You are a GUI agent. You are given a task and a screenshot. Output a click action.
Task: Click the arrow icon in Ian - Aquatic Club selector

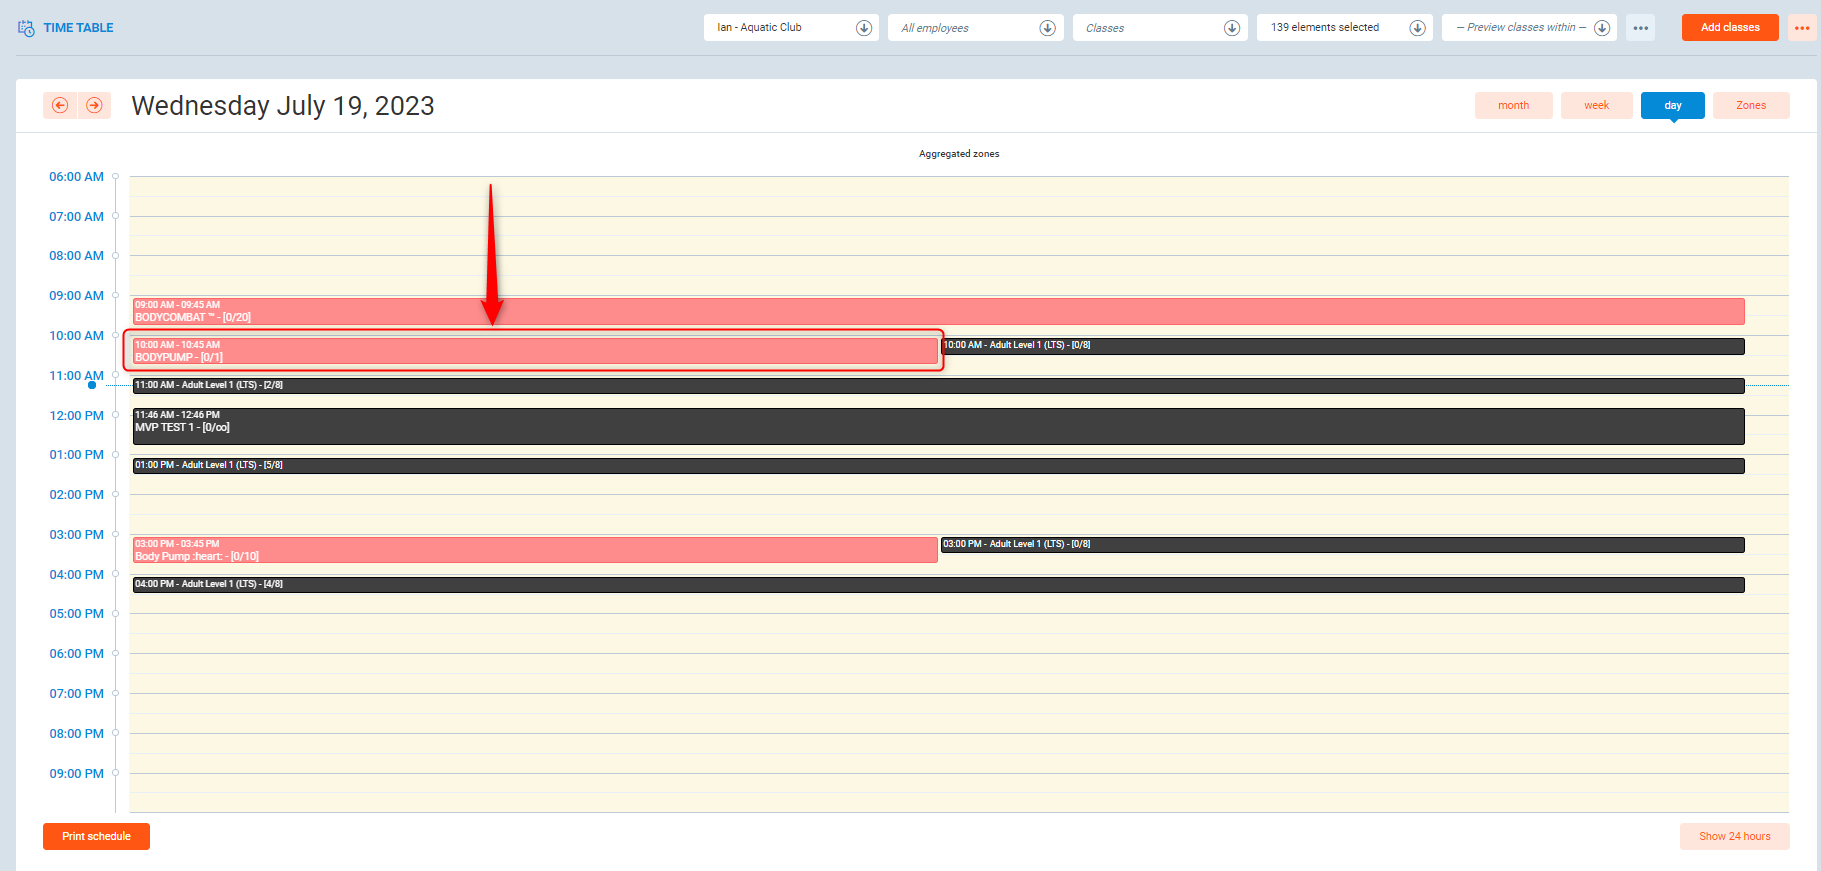tap(864, 28)
